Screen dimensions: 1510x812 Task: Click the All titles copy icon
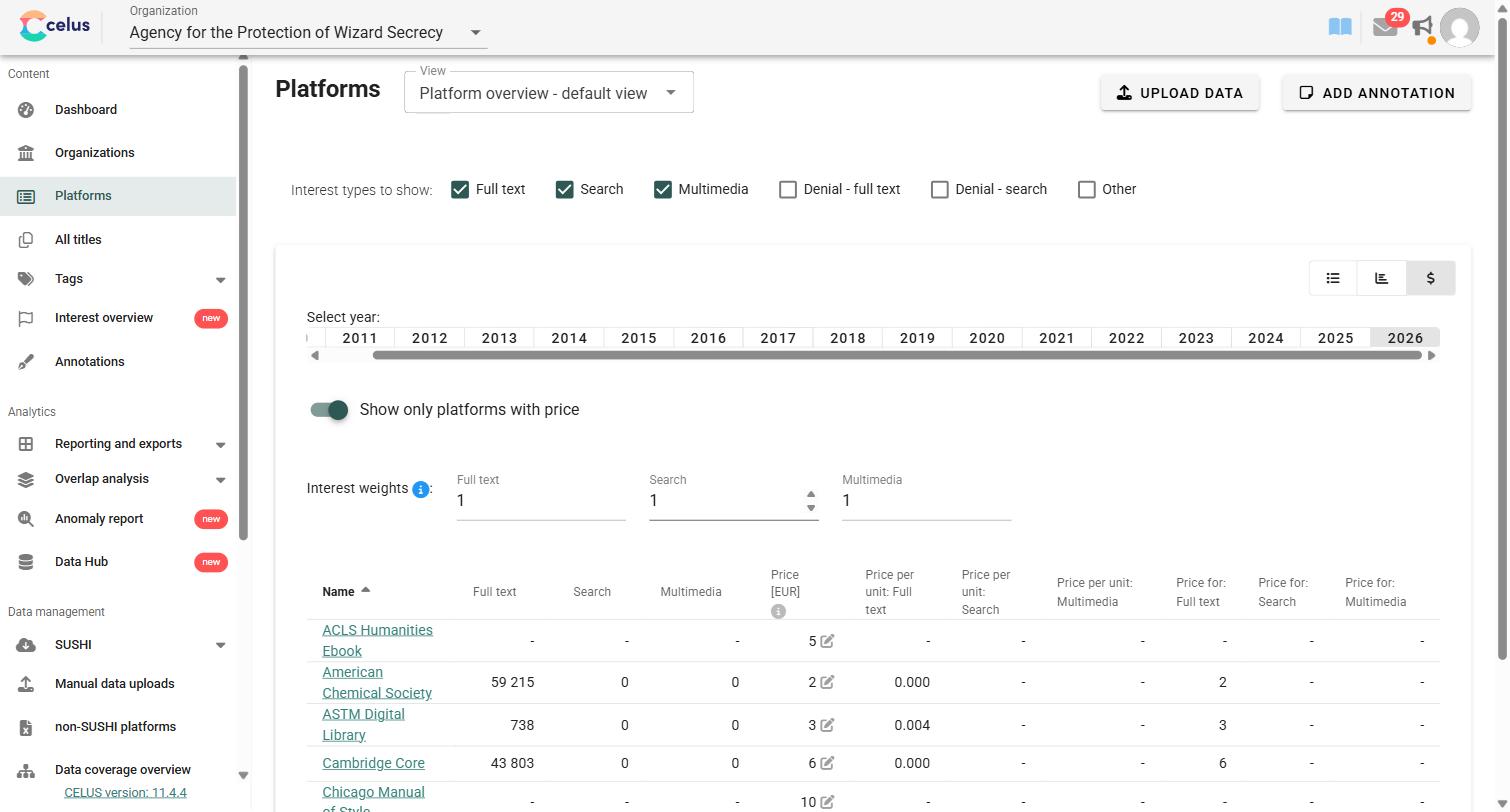coord(26,240)
